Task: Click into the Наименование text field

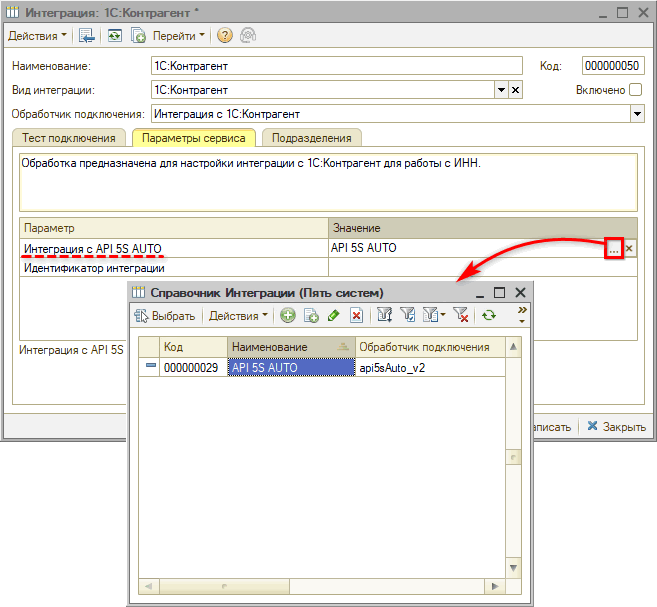Action: pos(336,66)
